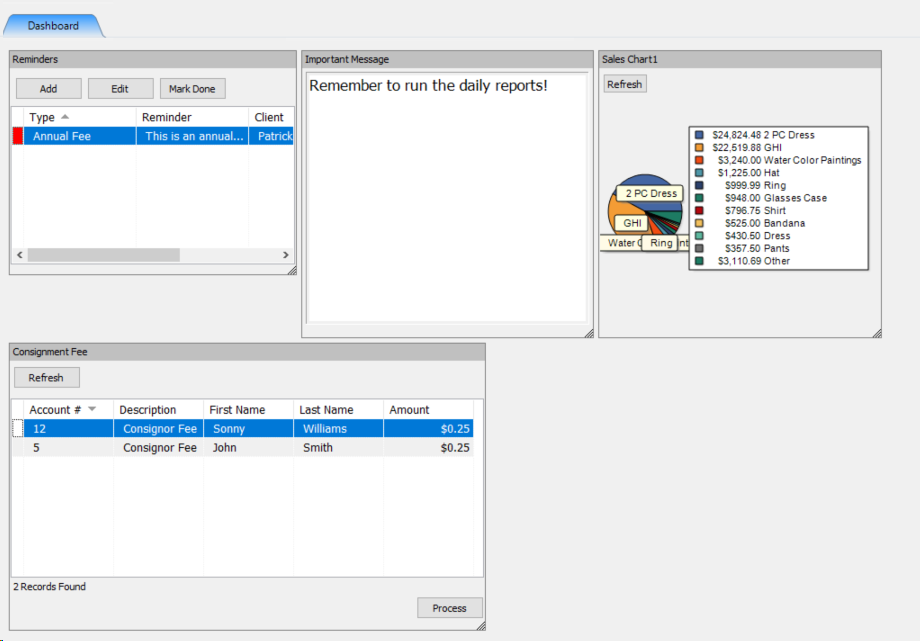Sort by Account # column header
Image resolution: width=920 pixels, height=641 pixels.
pyautogui.click(x=68, y=410)
